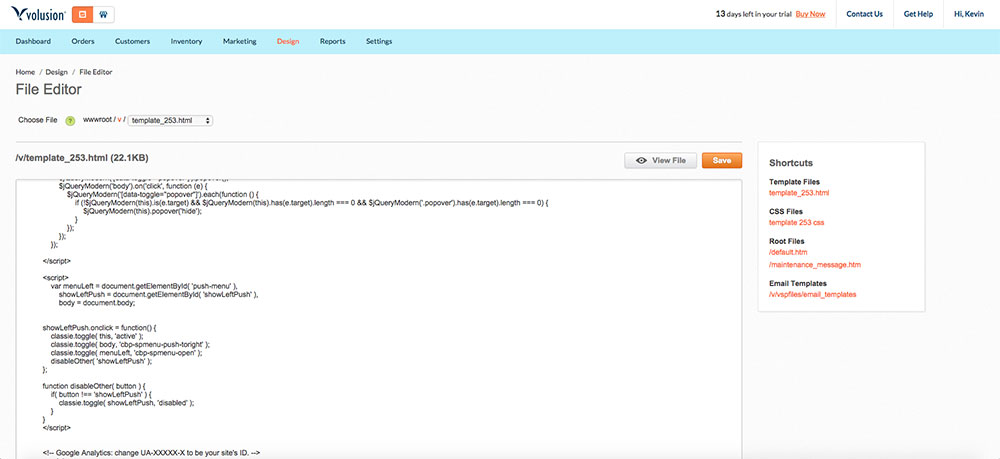
Task: Open template_253.html shortcut link
Action: click(799, 193)
